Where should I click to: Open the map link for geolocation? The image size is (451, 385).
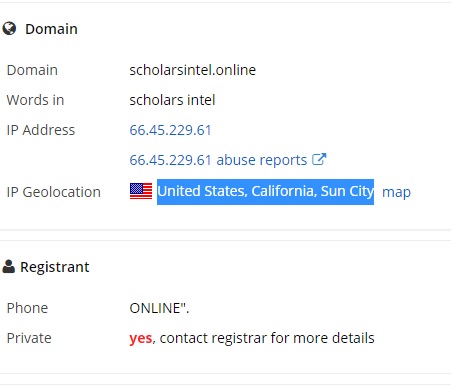[x=396, y=192]
